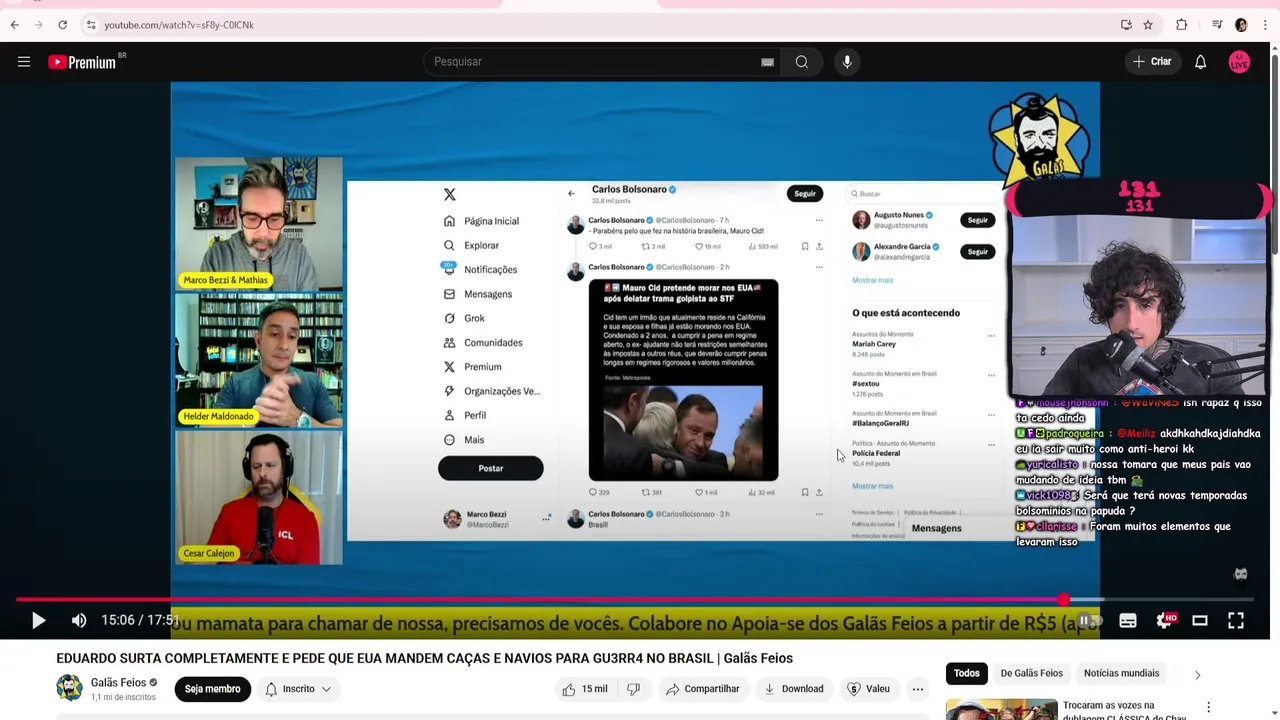Mute the video volume speaker
The image size is (1280, 720).
tap(79, 621)
